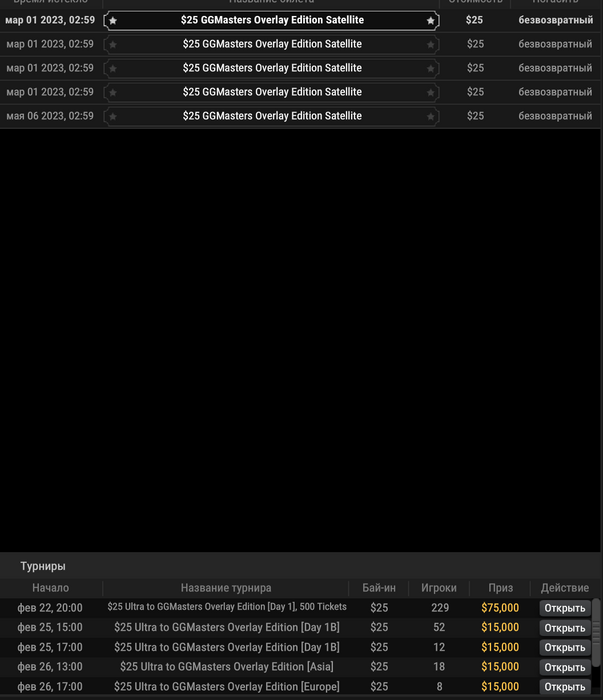
Task: Sort tournaments by Приз column
Action: [500, 588]
